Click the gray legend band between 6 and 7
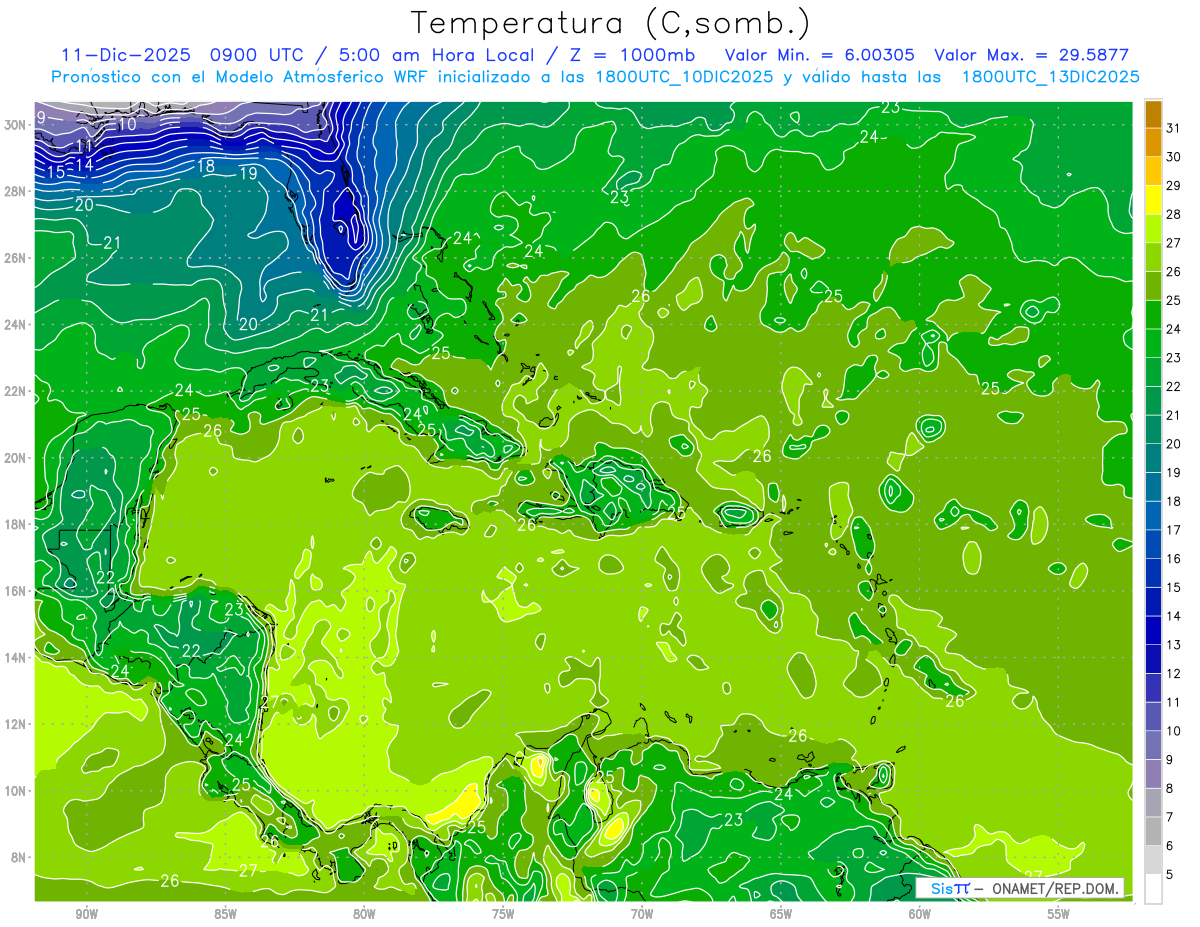The width and height of the screenshot is (1200, 927). (x=1153, y=832)
